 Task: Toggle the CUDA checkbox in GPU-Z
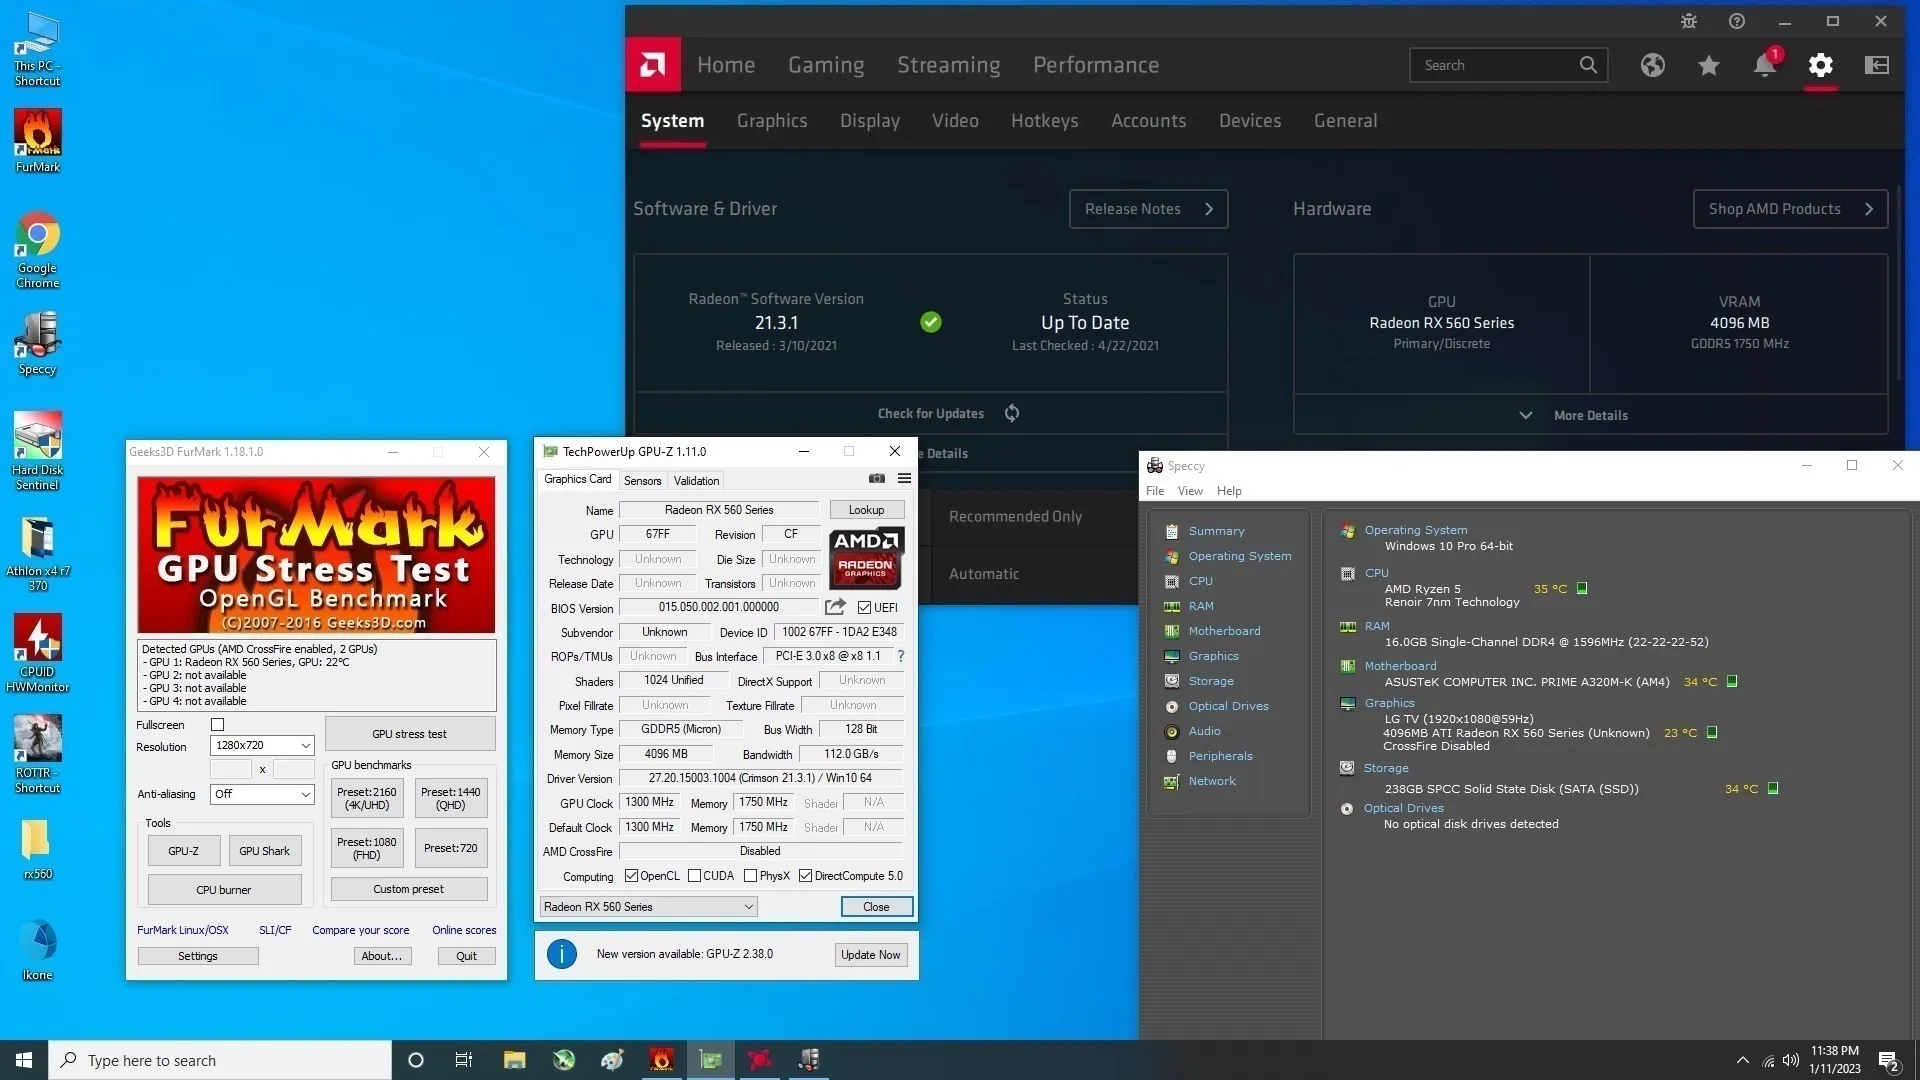pos(694,876)
